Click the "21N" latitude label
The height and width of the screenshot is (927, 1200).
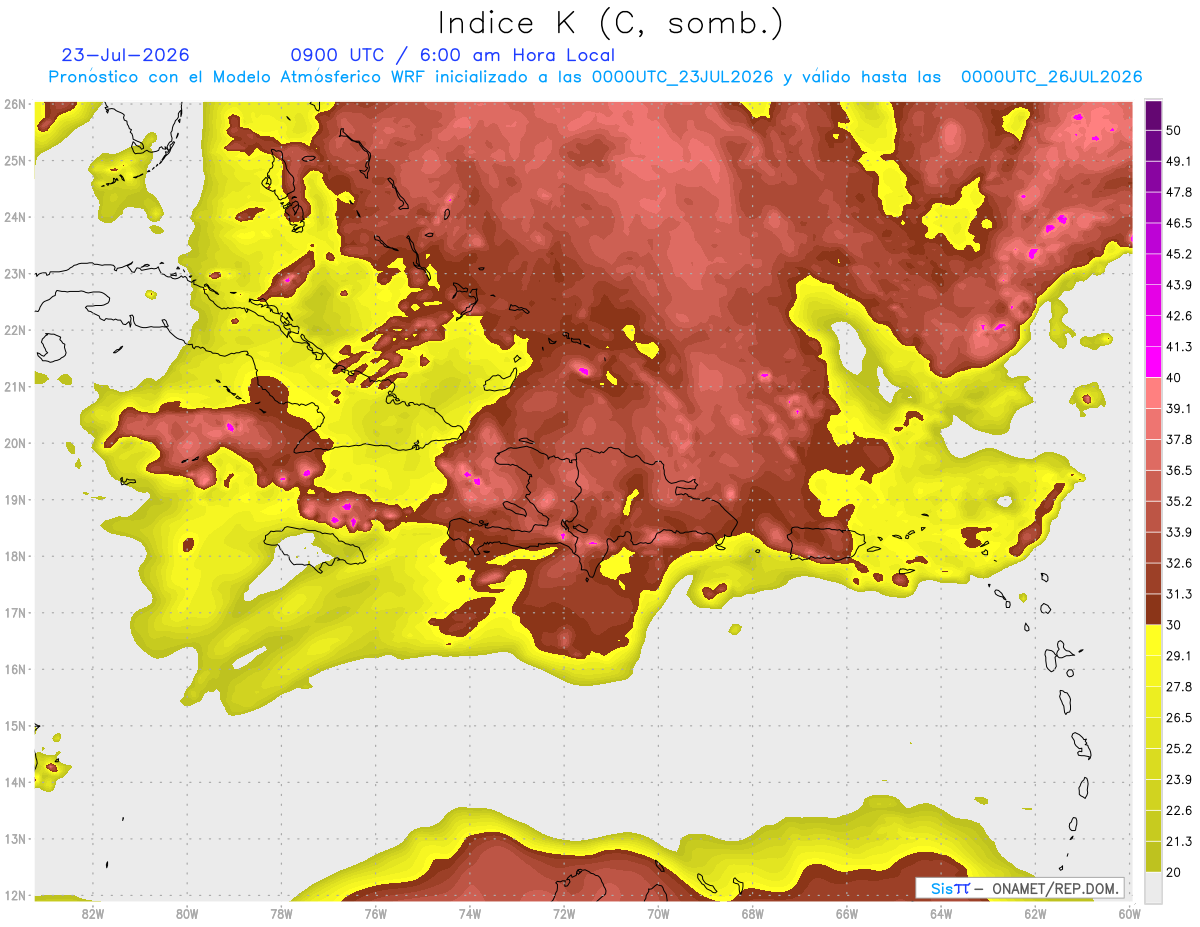point(15,387)
